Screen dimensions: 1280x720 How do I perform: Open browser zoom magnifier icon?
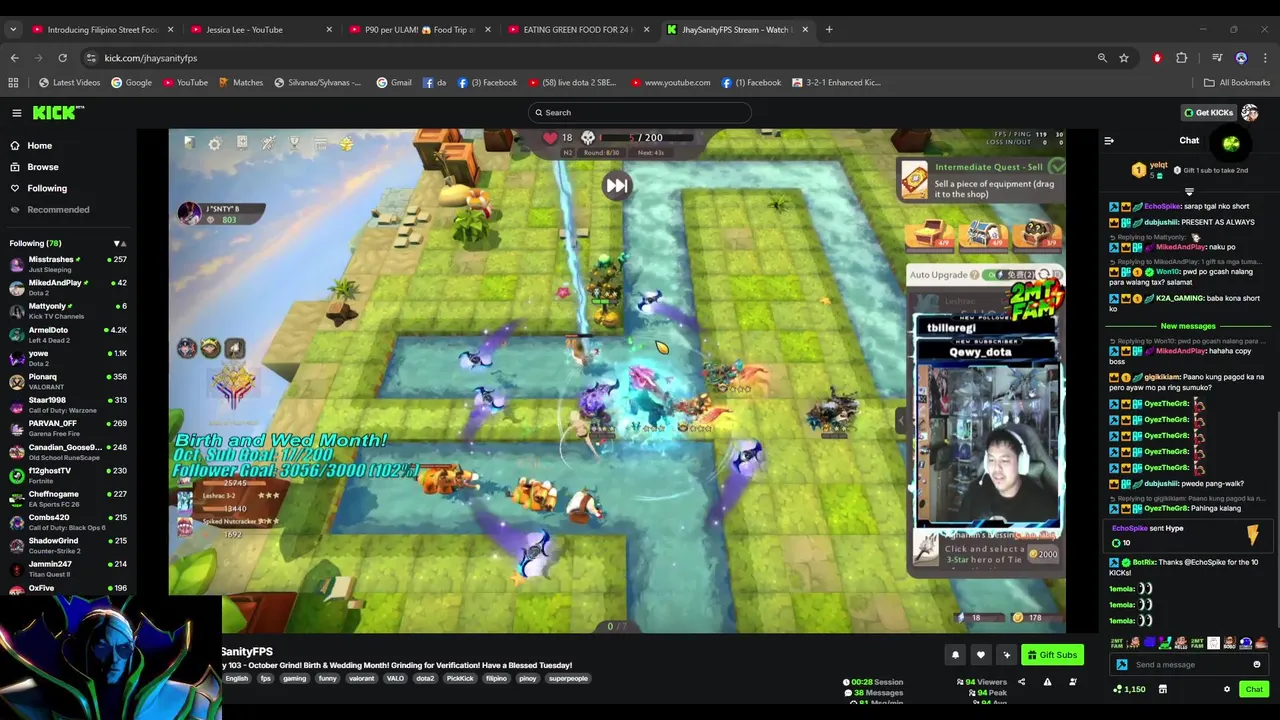click(x=1102, y=58)
